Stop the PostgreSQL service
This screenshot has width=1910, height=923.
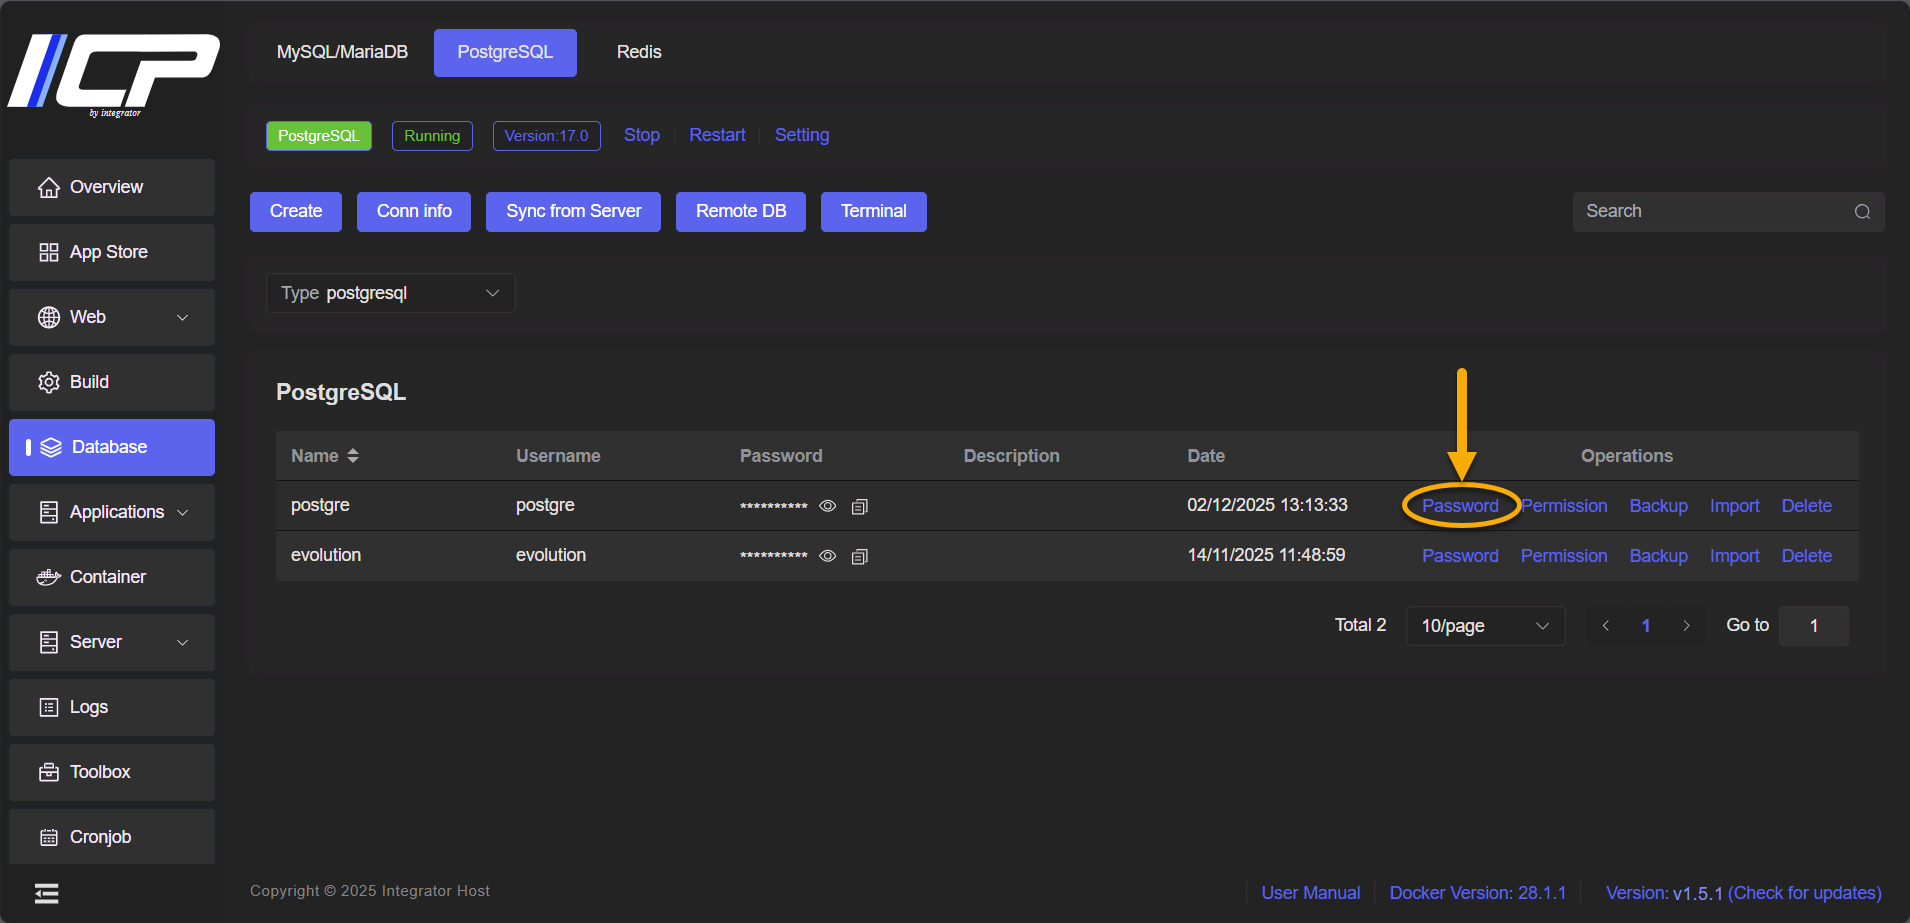(x=642, y=135)
